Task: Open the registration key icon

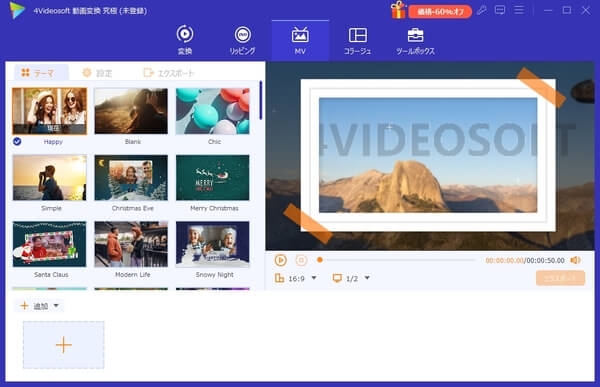Action: click(x=481, y=10)
